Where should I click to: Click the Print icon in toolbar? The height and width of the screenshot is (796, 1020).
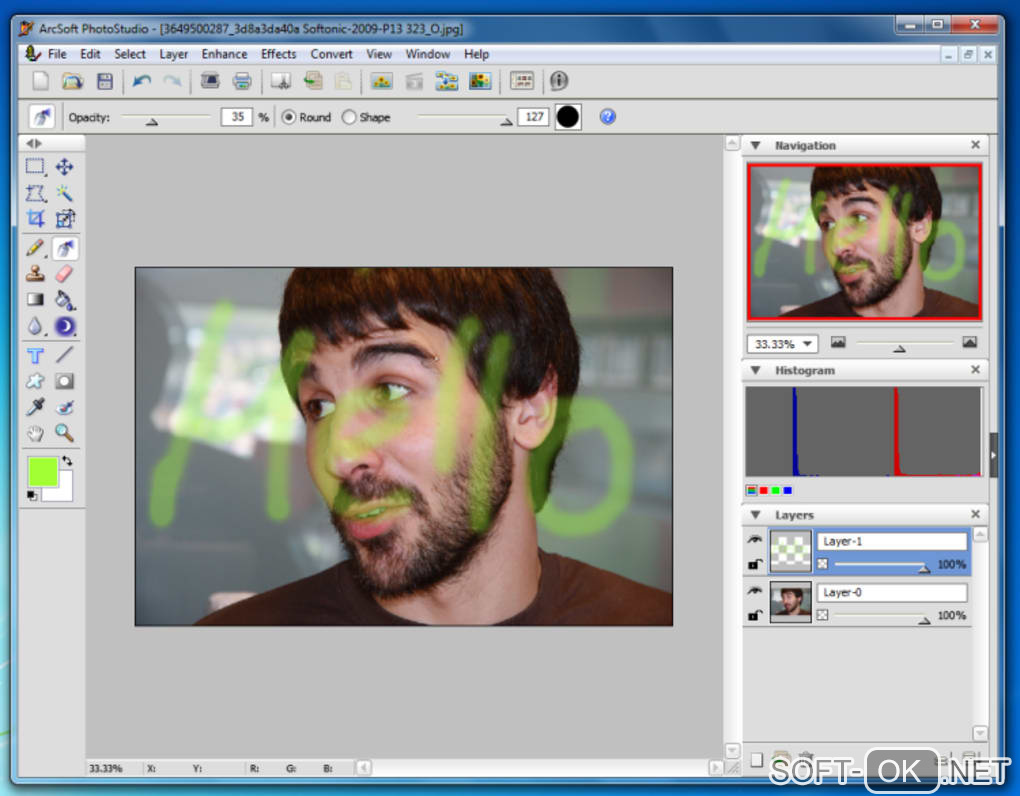point(241,81)
